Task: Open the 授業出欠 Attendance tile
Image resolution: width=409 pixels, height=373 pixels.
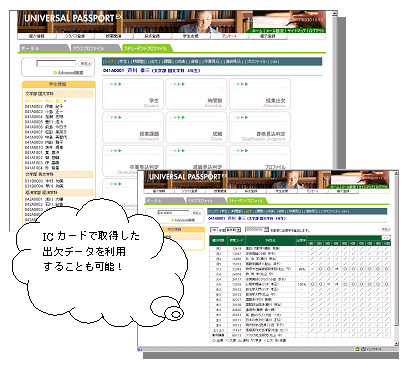Action: point(260,94)
